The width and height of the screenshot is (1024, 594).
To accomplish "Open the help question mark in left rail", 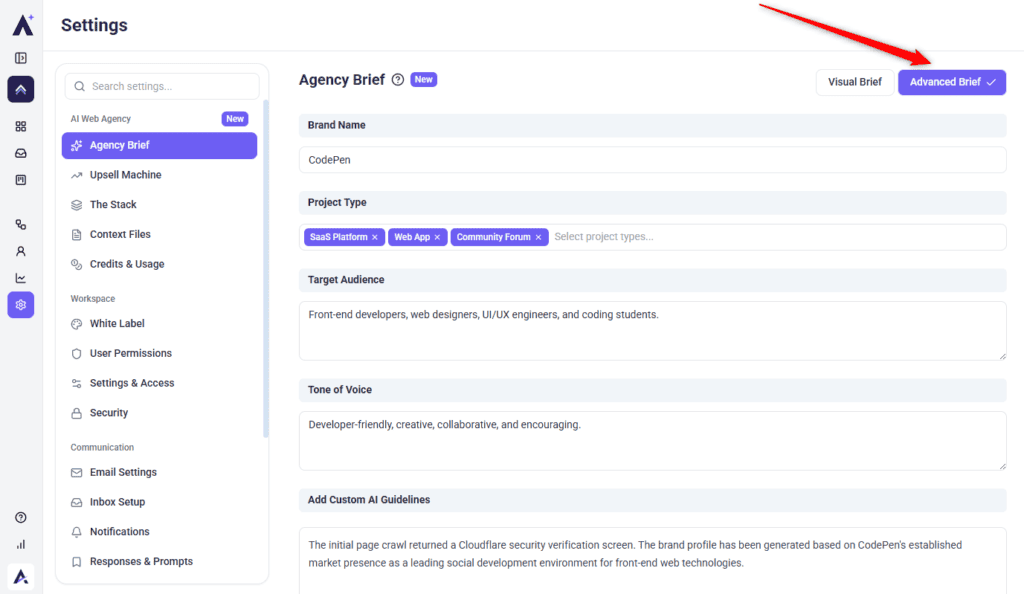I will (21, 518).
